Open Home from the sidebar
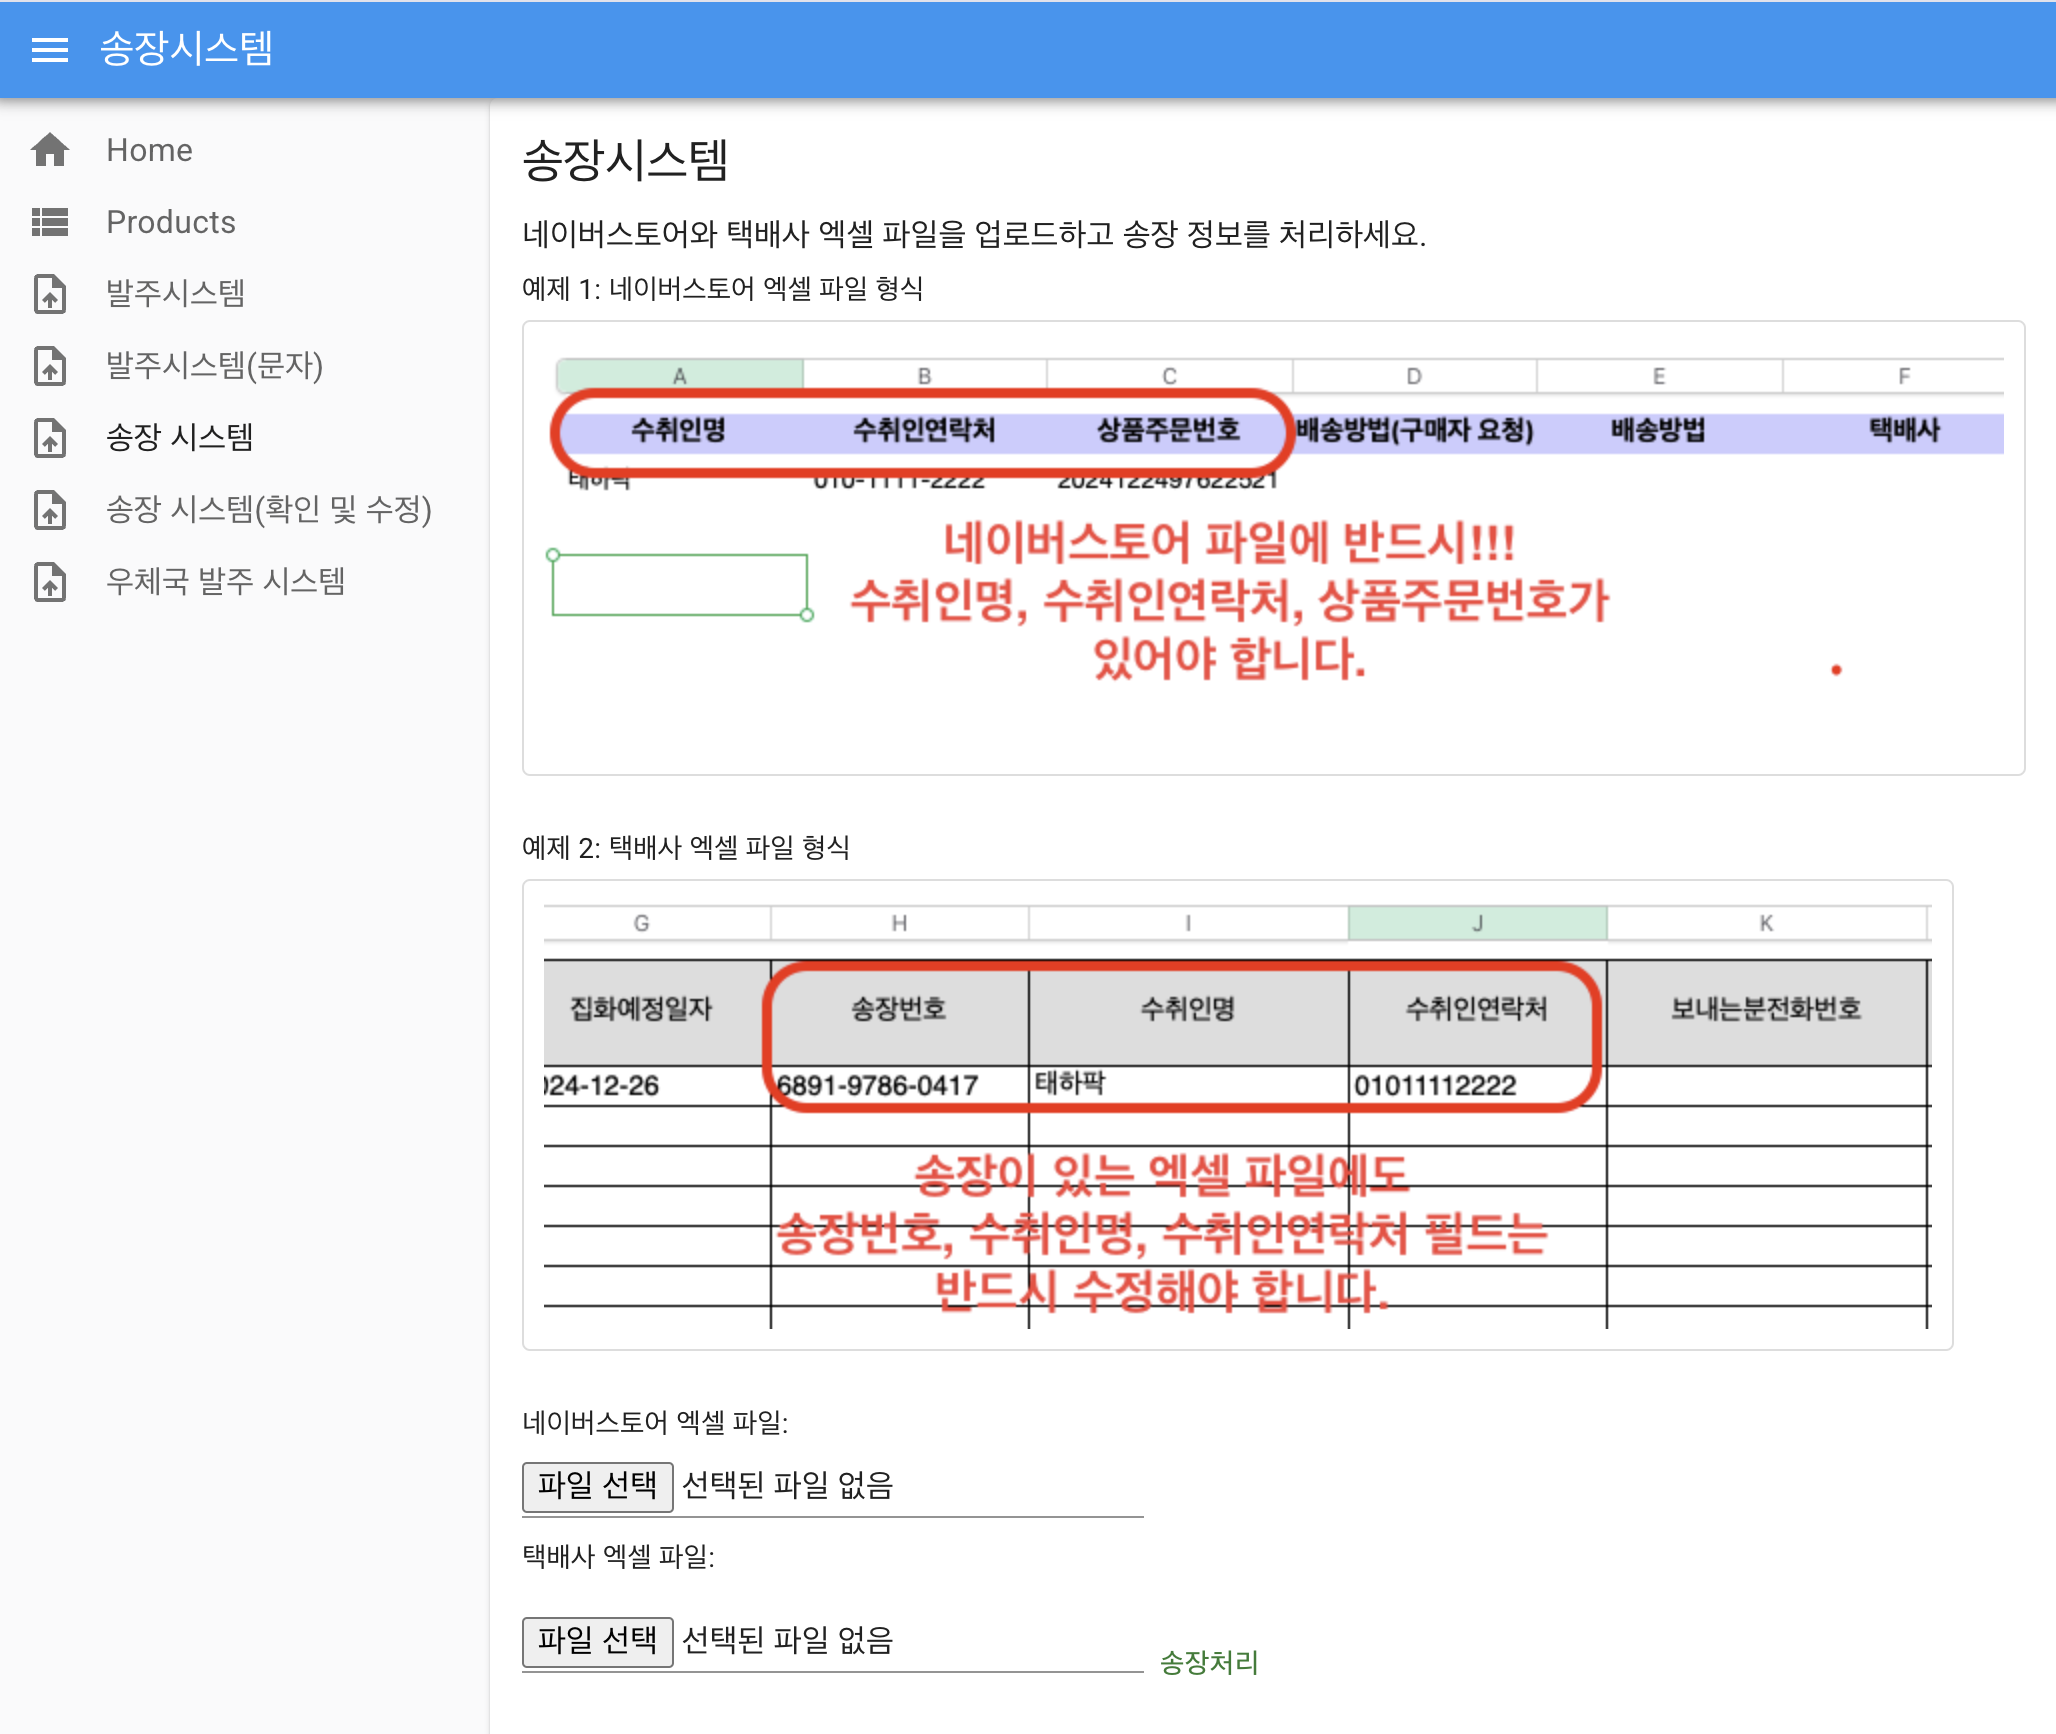This screenshot has height=1734, width=2056. click(x=149, y=150)
